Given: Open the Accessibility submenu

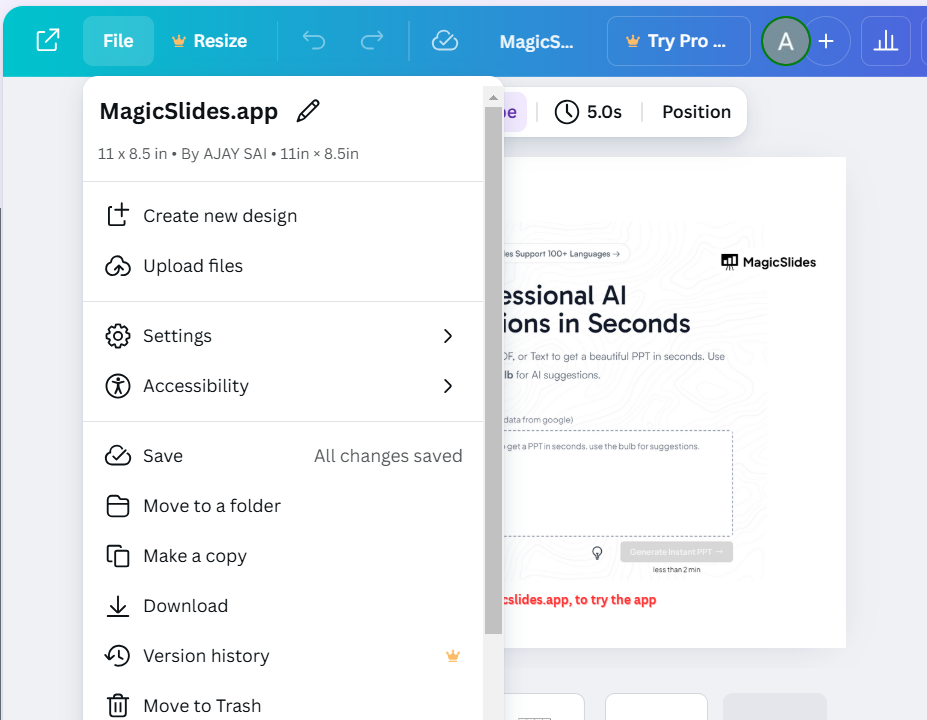Looking at the screenshot, I should point(283,386).
